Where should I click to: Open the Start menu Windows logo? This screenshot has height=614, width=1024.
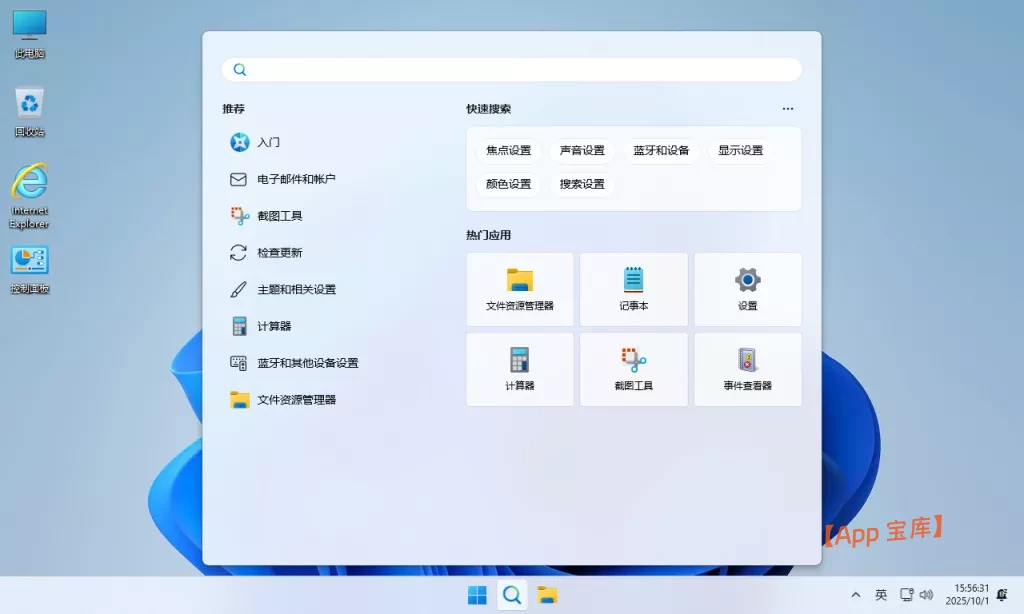(x=477, y=594)
